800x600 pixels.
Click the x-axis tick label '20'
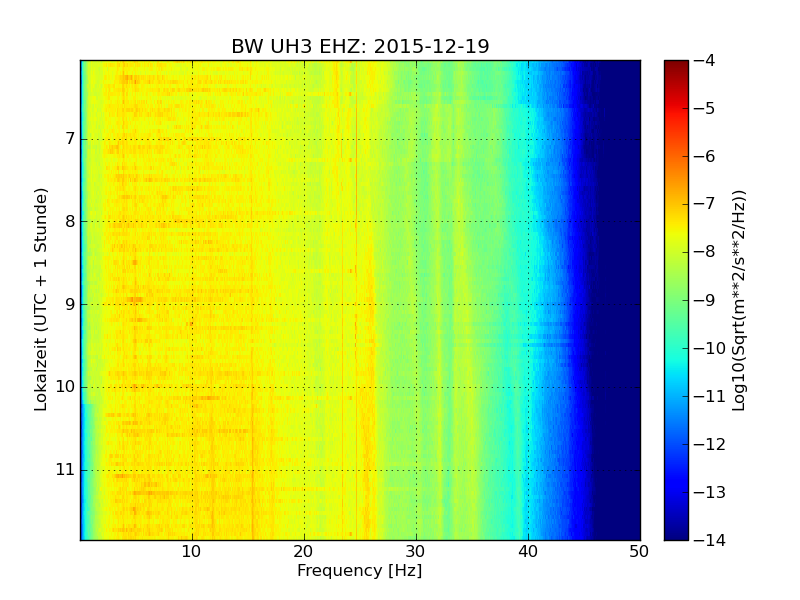click(x=304, y=552)
